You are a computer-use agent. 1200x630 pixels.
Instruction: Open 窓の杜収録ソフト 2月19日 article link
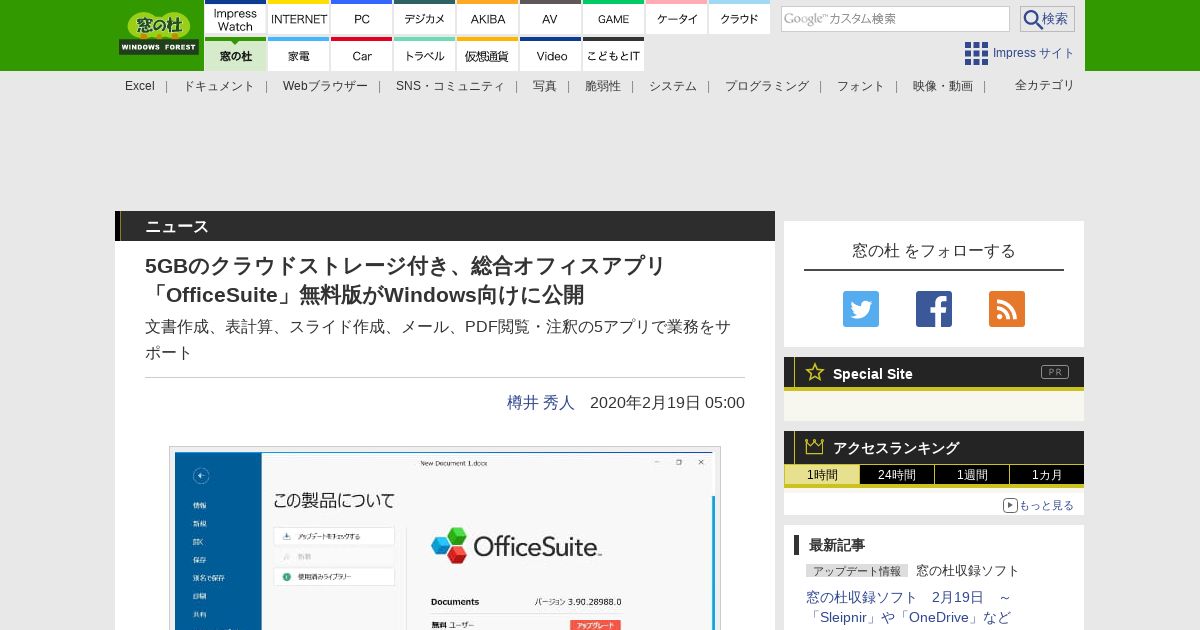(x=909, y=607)
